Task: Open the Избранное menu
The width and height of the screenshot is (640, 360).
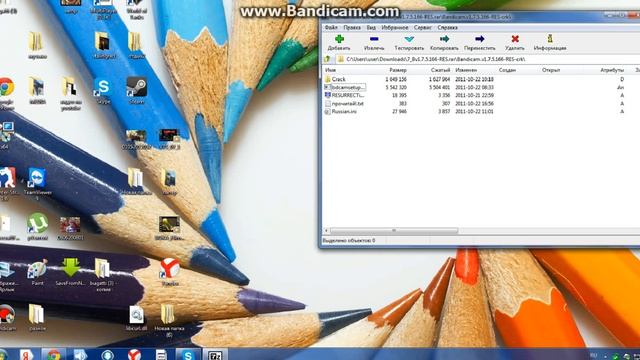Action: [x=395, y=27]
